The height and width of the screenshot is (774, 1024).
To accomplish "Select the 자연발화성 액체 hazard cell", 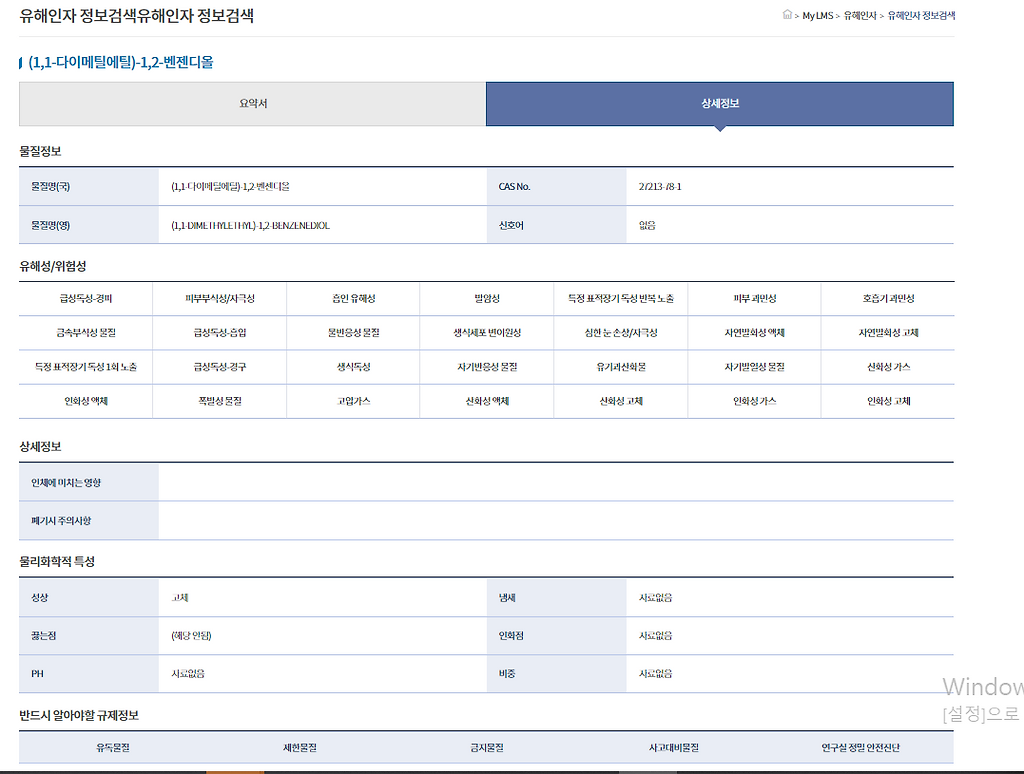I will point(754,332).
